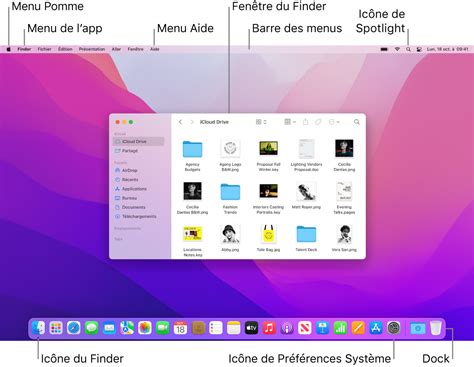Launch Keynote from the Dock
Image resolution: width=474 pixels, height=367 pixels.
click(322, 328)
